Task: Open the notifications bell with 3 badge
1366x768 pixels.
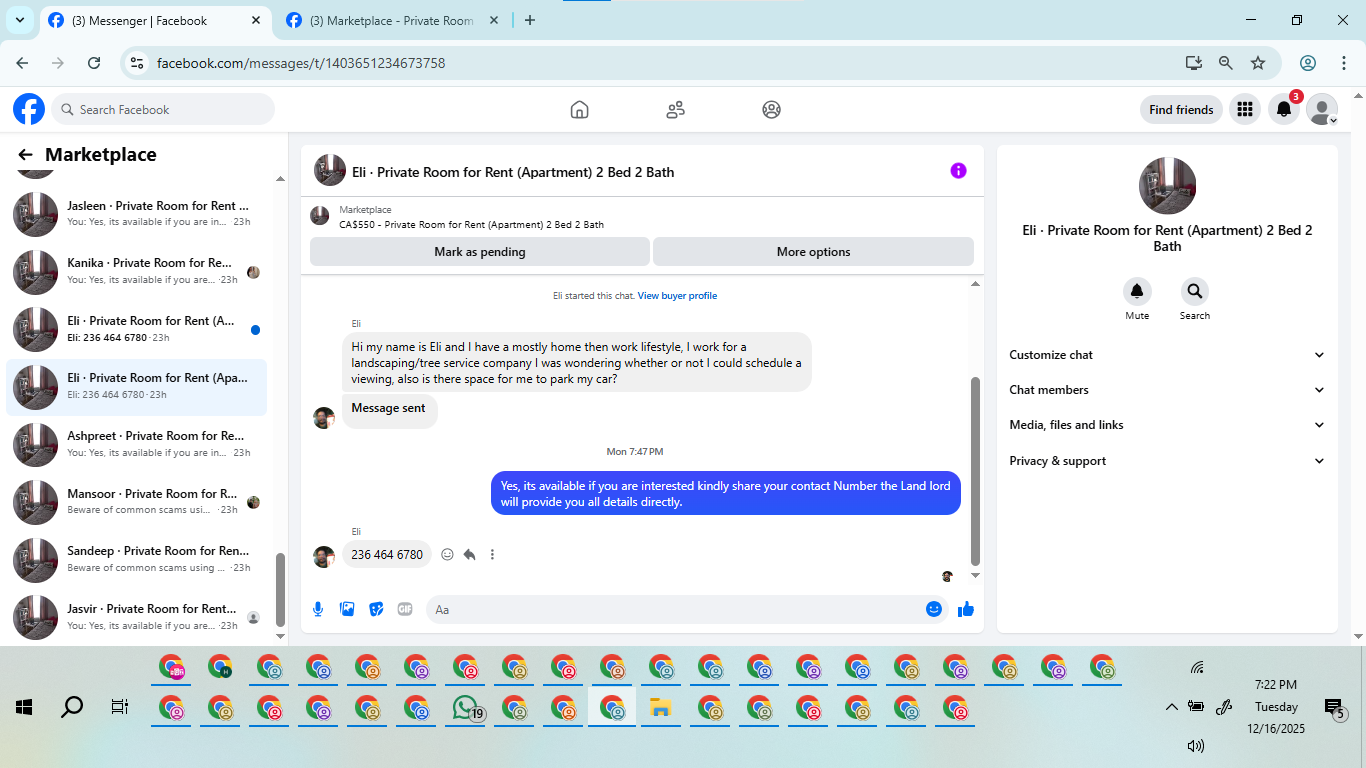Action: click(1284, 110)
